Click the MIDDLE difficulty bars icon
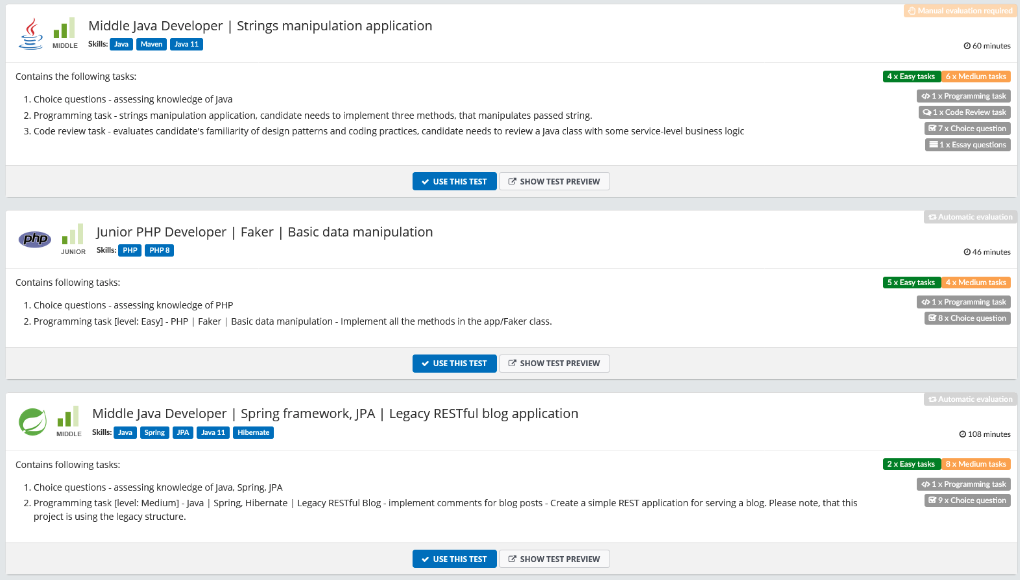The width and height of the screenshot is (1020, 580). (x=64, y=28)
